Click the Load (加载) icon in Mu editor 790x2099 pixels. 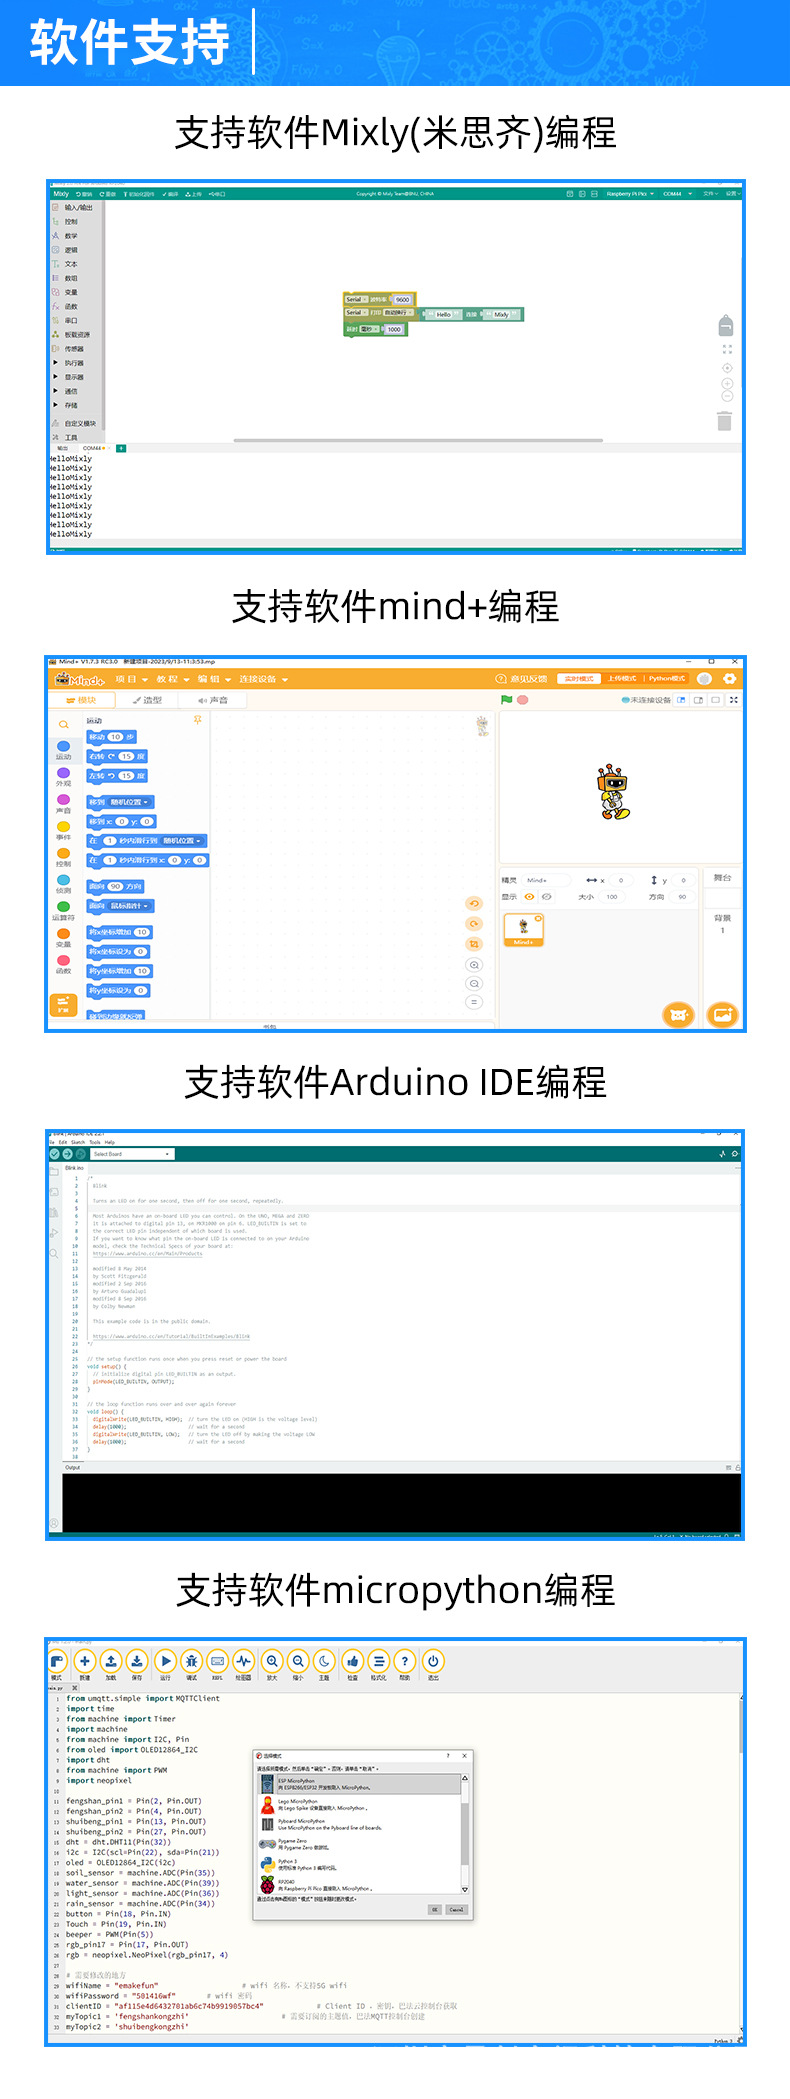tap(111, 1661)
